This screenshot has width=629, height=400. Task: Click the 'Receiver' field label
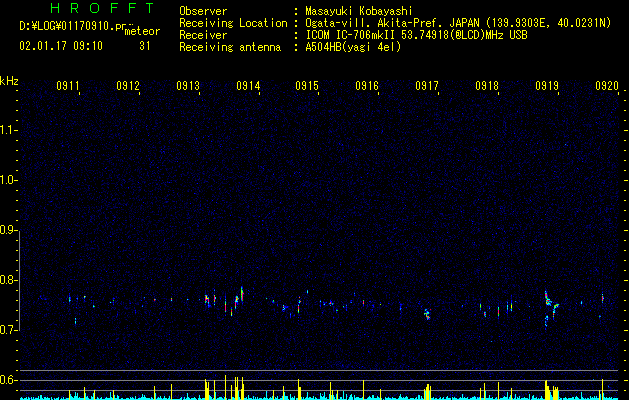(x=203, y=35)
